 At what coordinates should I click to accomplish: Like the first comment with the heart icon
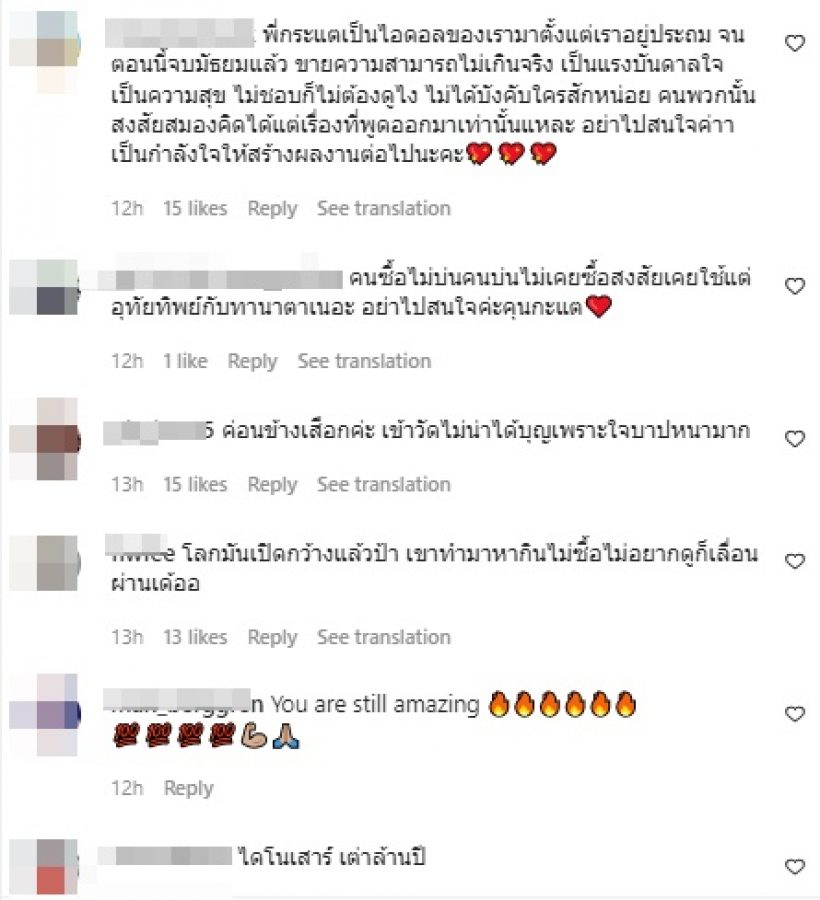pyautogui.click(x=794, y=43)
